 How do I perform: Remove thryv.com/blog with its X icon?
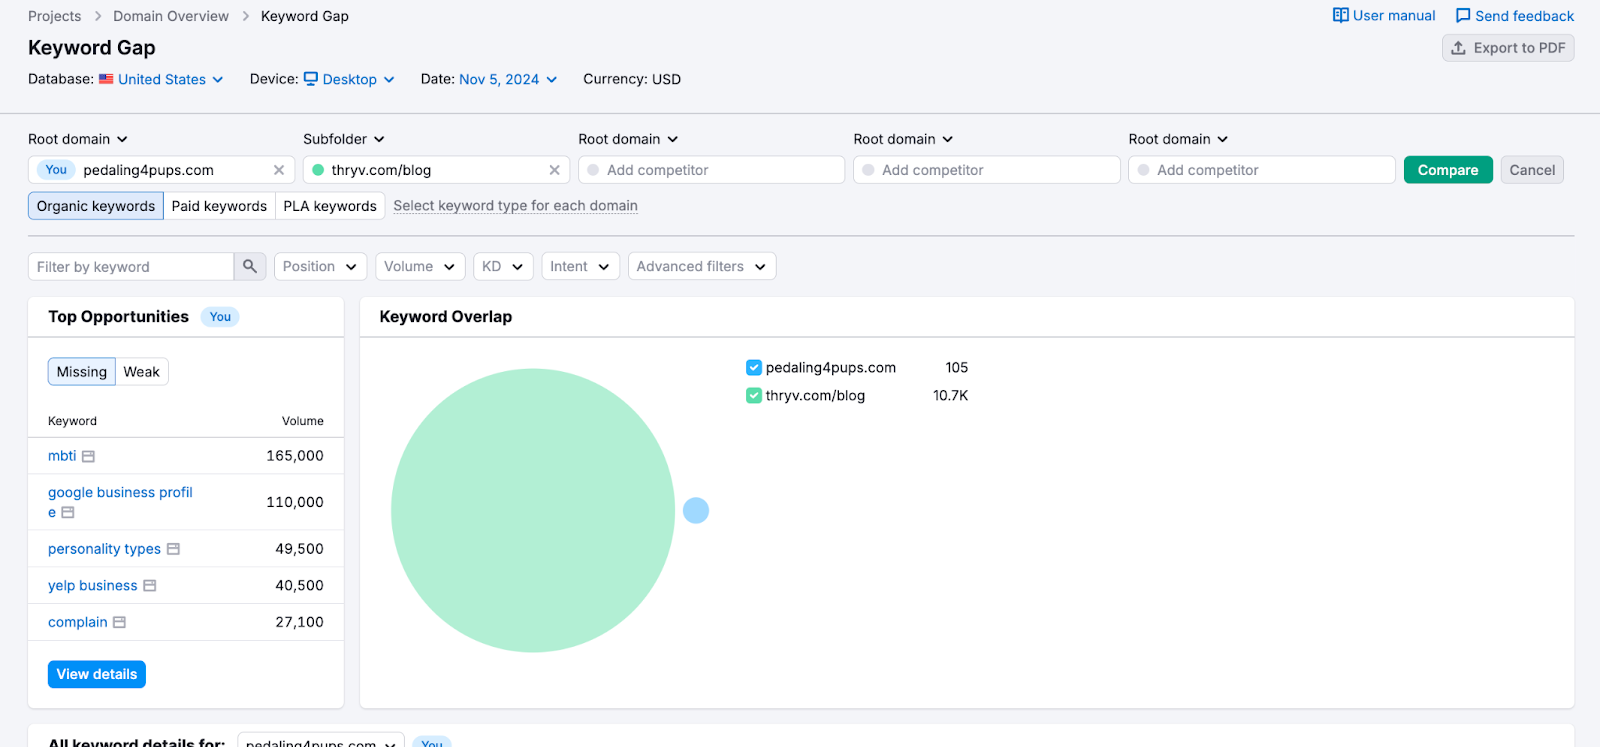click(554, 170)
